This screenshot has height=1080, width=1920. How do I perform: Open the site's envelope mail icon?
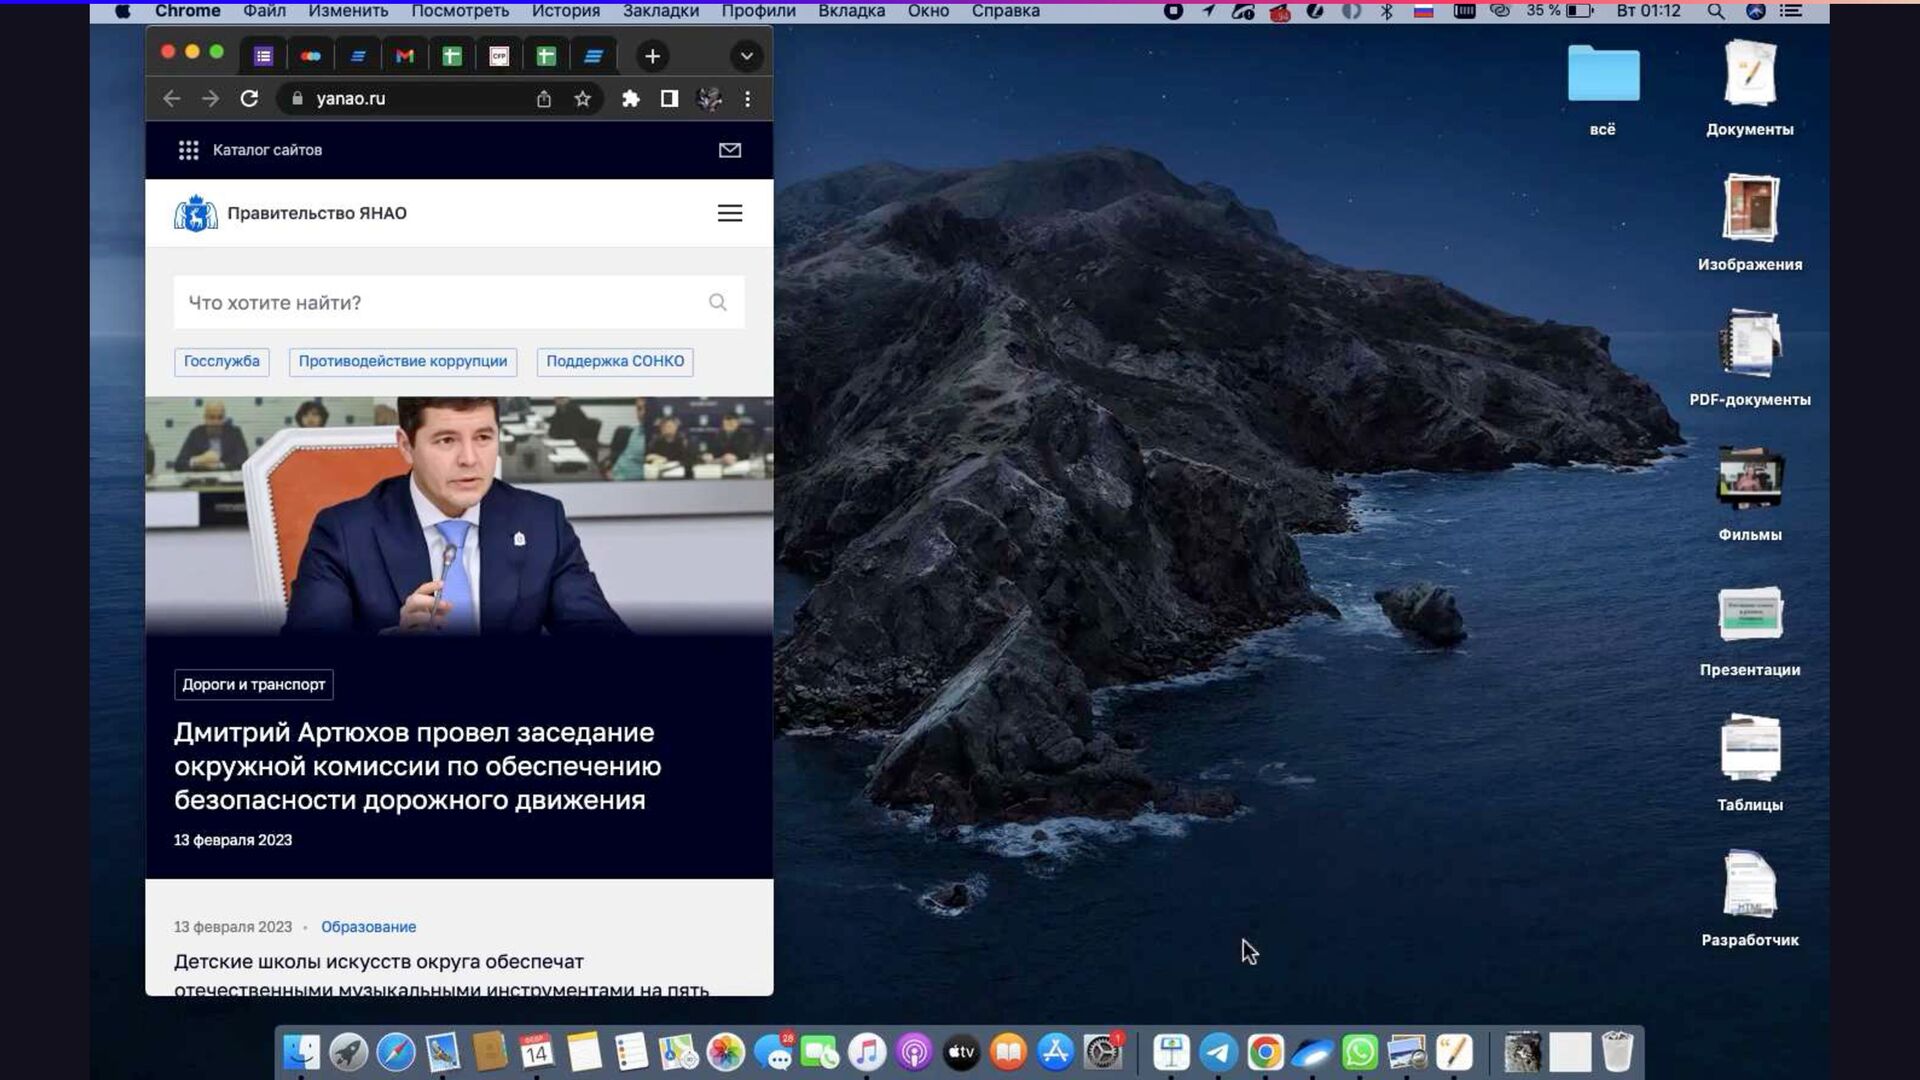[x=730, y=150]
